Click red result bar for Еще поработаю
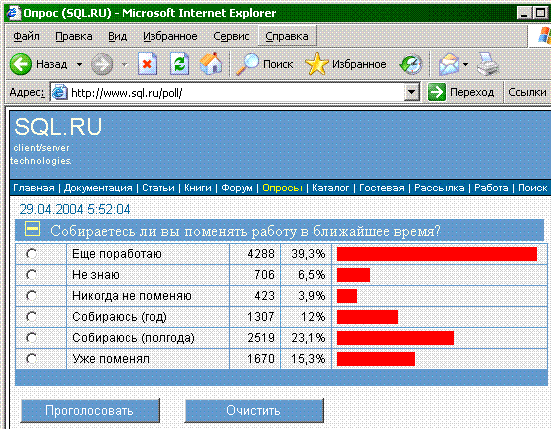This screenshot has height=429, width=551. 437,254
